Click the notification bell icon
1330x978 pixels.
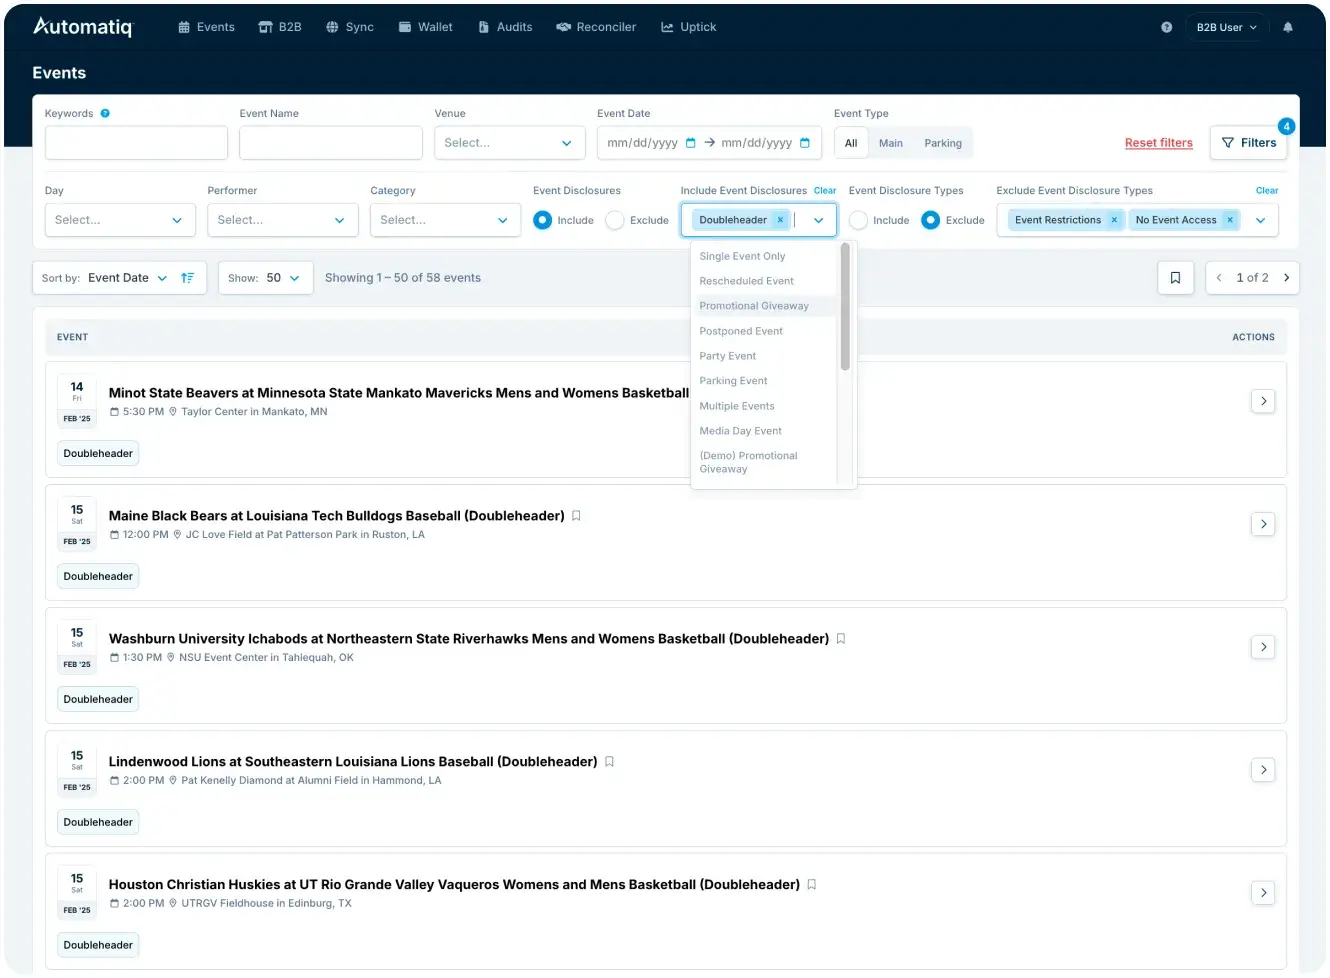tap(1287, 27)
